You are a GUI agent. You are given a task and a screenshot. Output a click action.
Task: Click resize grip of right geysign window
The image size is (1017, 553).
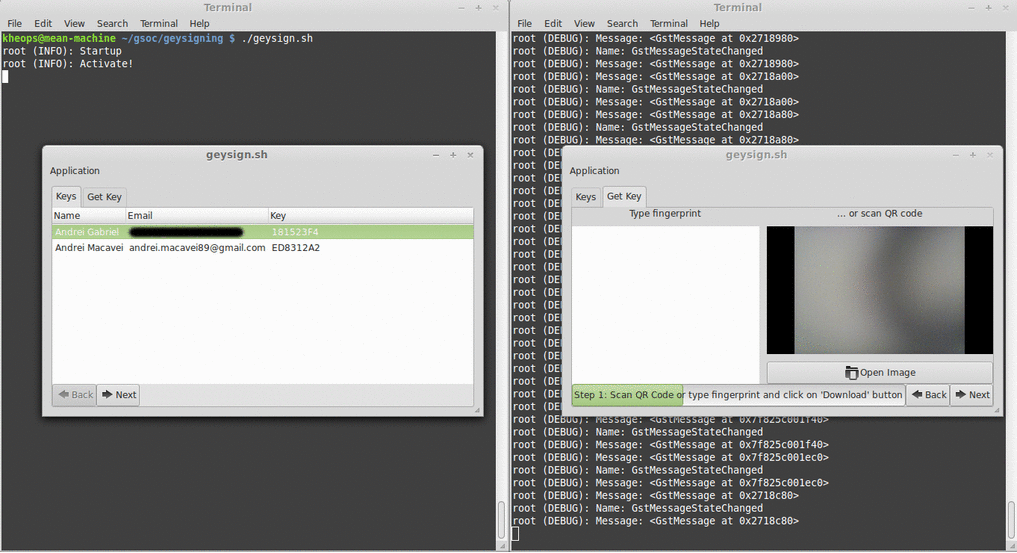[x=997, y=410]
